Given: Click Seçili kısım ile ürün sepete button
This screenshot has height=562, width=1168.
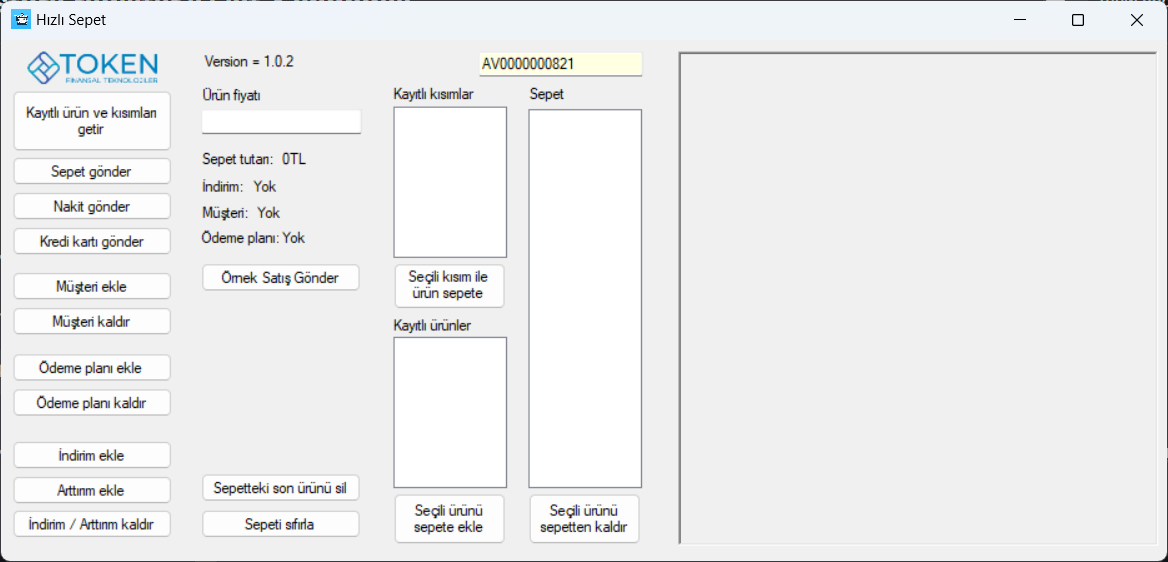Looking at the screenshot, I should 449,286.
